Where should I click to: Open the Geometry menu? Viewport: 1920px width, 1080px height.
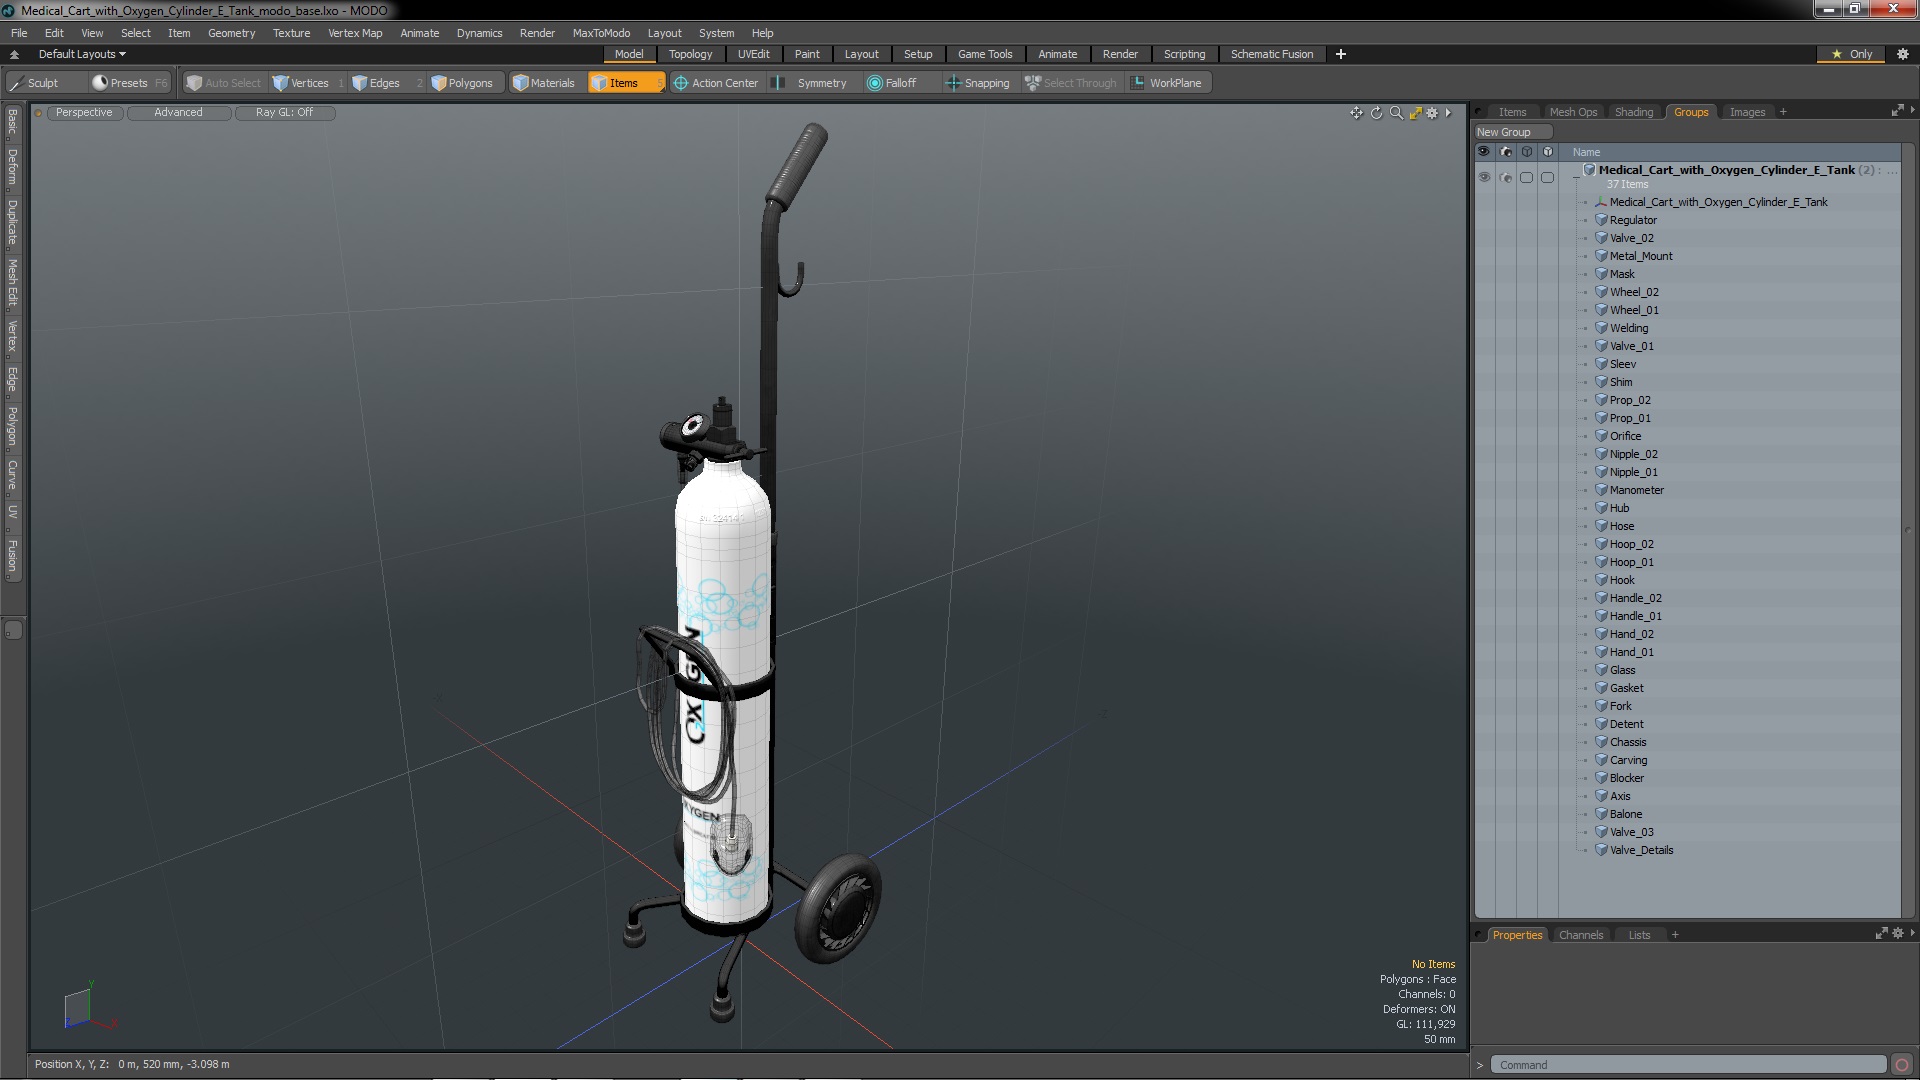pos(231,33)
